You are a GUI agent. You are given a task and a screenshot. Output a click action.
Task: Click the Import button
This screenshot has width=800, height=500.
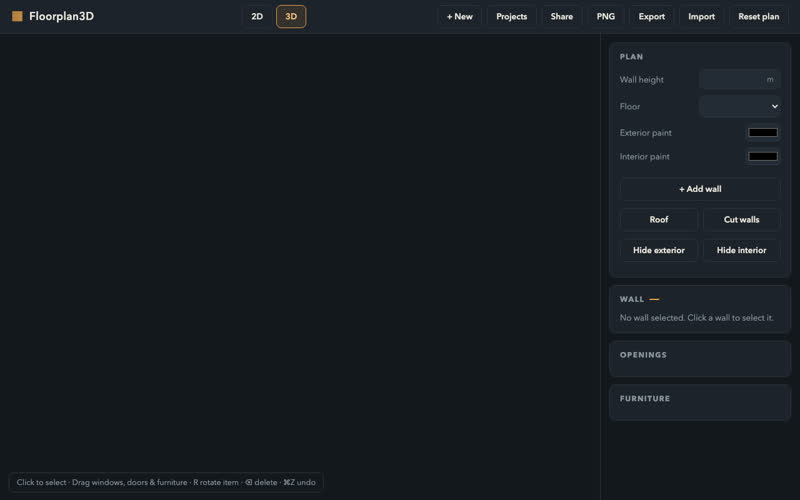pos(702,16)
